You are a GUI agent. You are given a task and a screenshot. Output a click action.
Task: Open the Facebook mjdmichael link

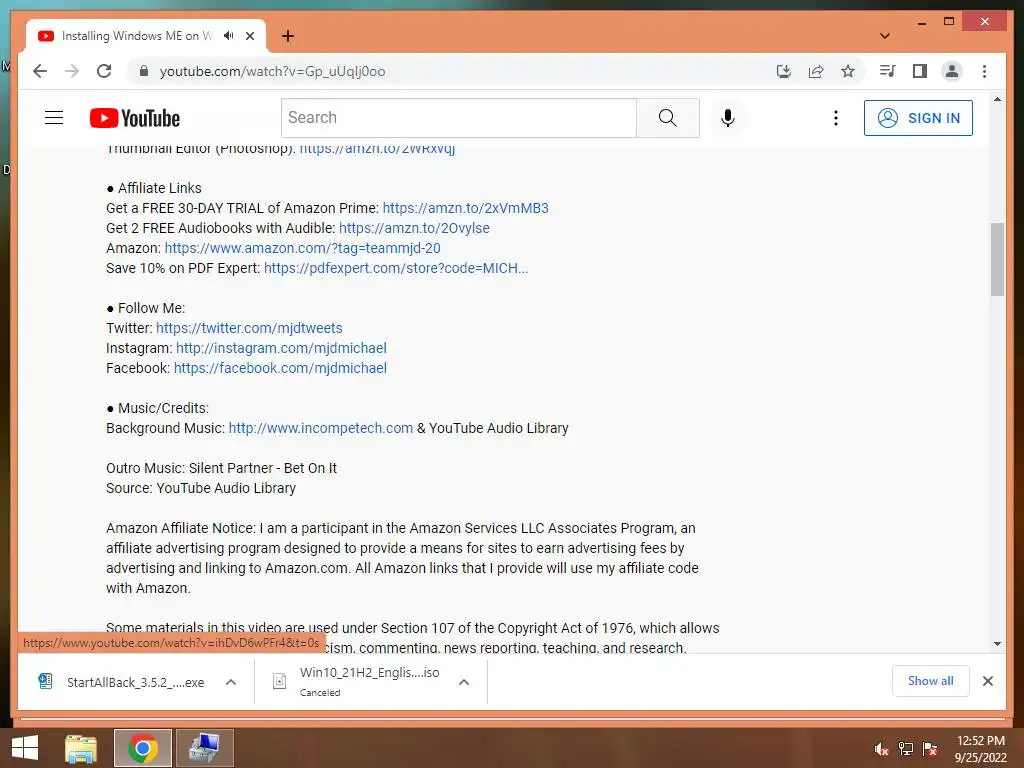280,368
